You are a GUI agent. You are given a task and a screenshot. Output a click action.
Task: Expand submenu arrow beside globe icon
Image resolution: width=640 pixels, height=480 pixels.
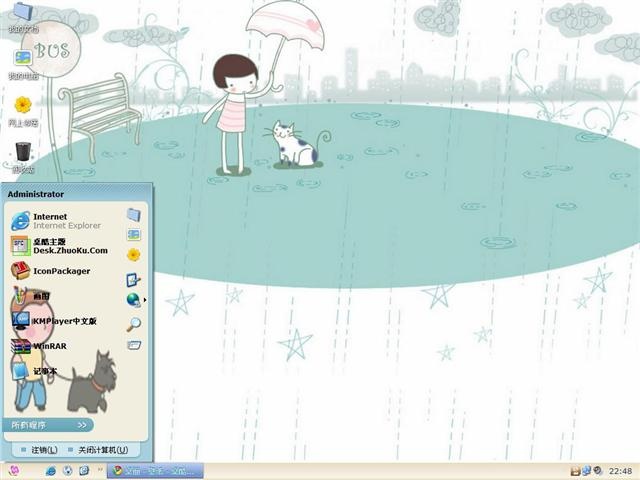point(145,300)
